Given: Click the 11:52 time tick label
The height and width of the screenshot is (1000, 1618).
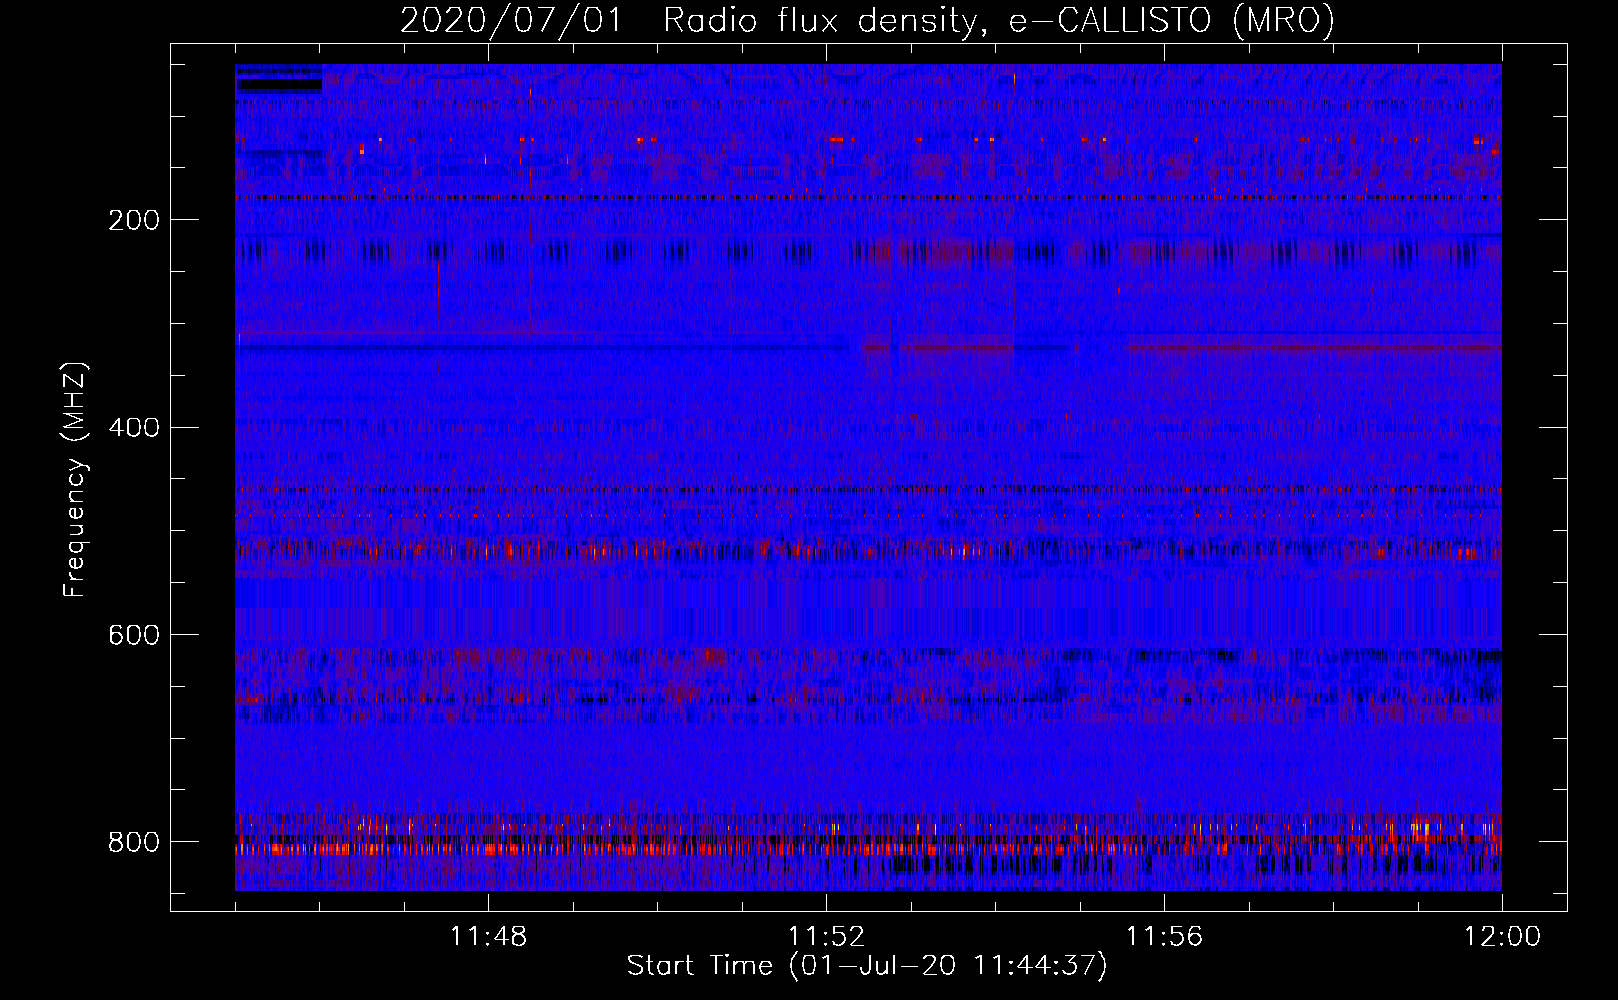Looking at the screenshot, I should point(826,937).
